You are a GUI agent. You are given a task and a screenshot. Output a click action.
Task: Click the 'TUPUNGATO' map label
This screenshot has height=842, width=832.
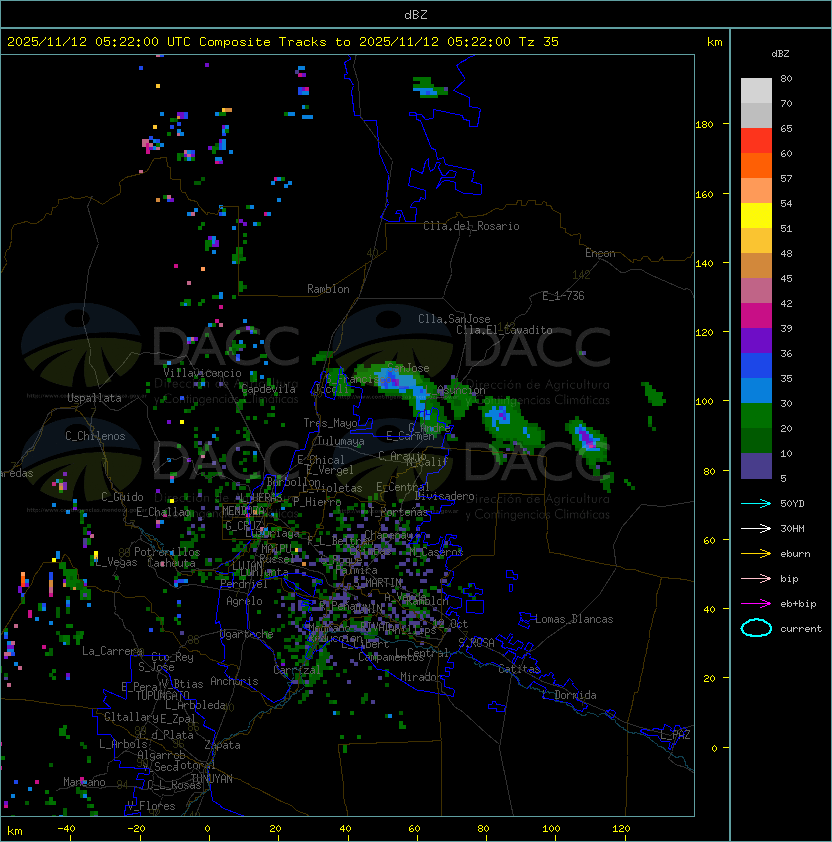tap(162, 695)
